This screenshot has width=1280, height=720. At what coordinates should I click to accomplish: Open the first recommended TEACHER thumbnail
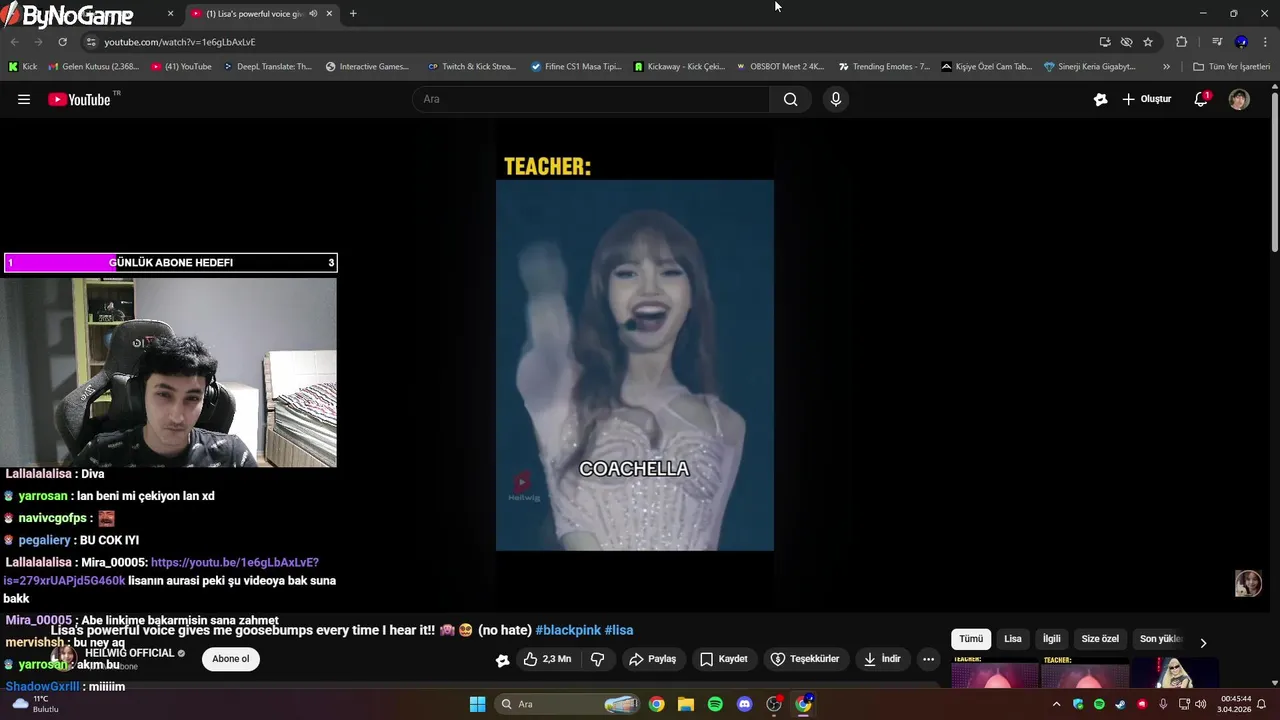pyautogui.click(x=995, y=672)
